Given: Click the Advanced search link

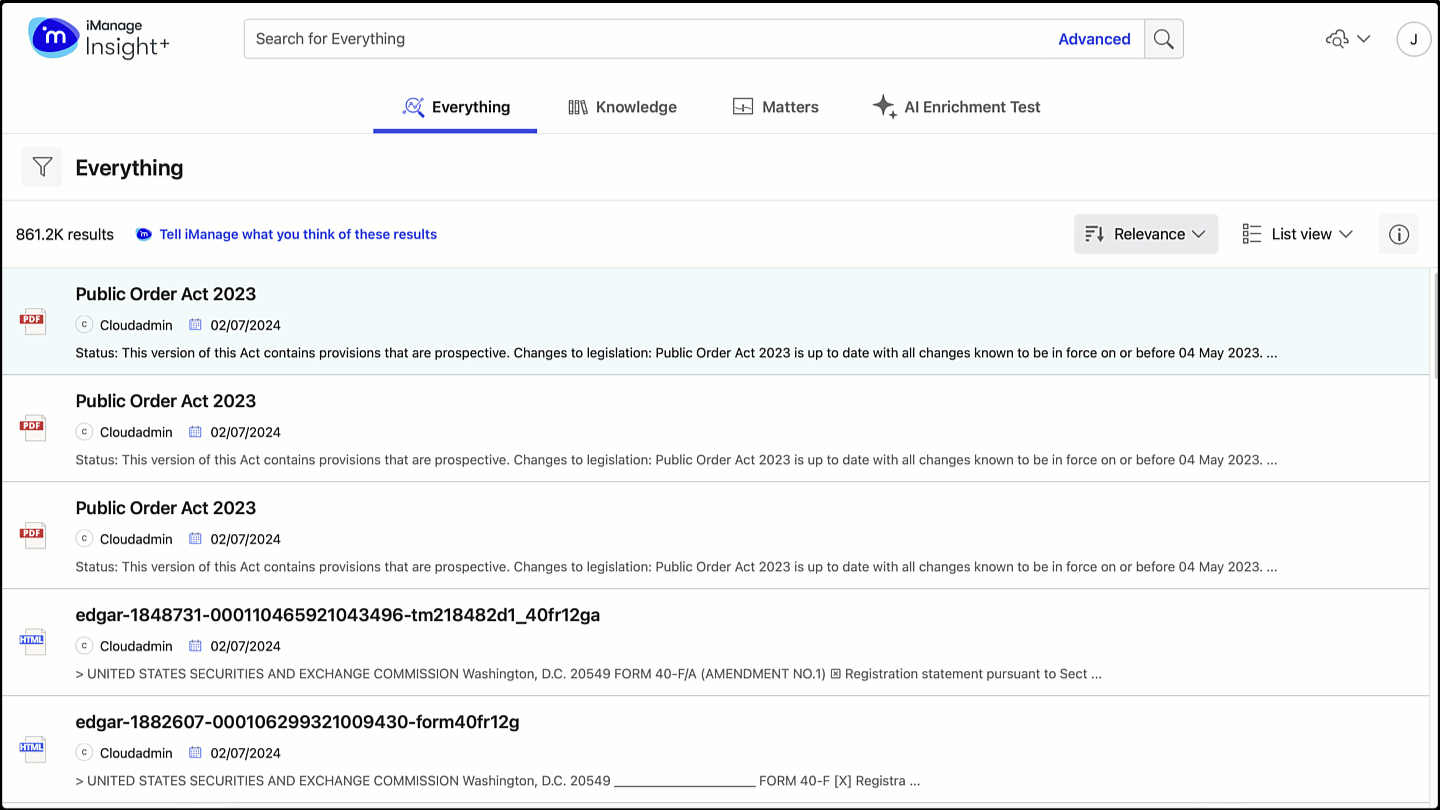Looking at the screenshot, I should click(1094, 39).
